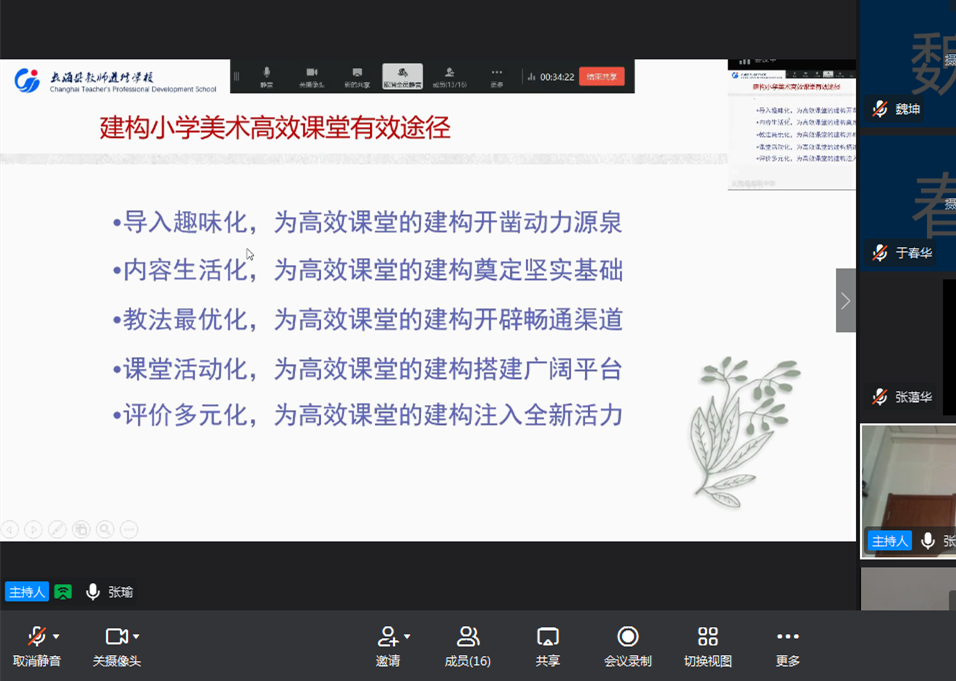Click camera icon in the shared slide toolbar
Screen dimensions: 956x681
[x=312, y=73]
